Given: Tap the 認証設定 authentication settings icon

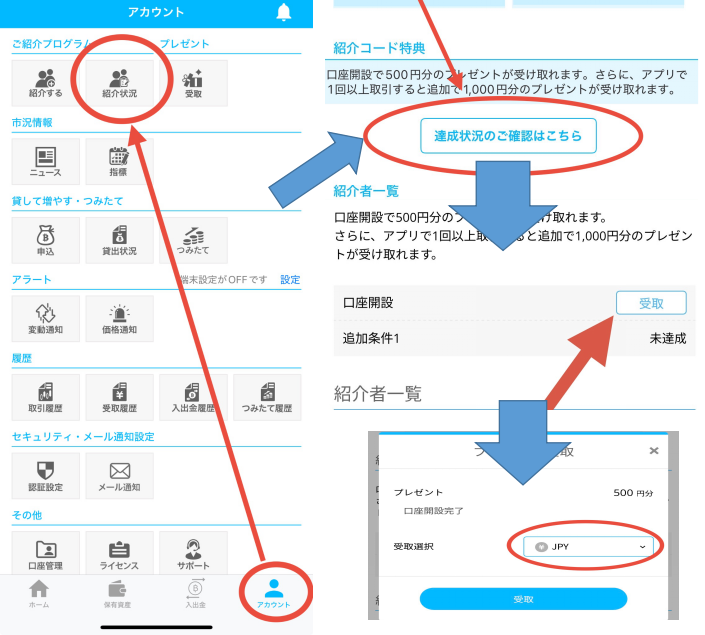Looking at the screenshot, I should [x=45, y=475].
